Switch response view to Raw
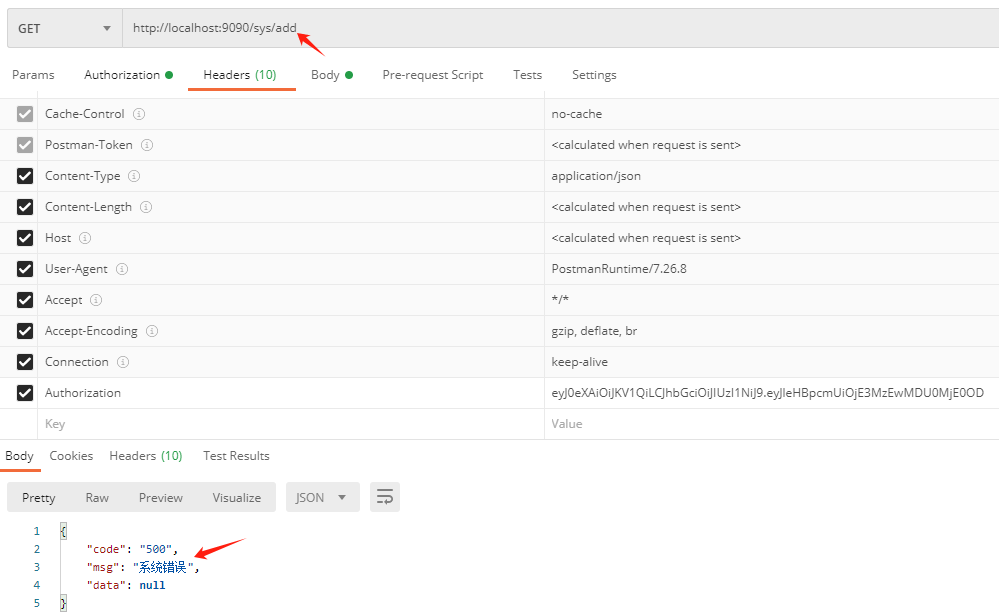 [97, 497]
